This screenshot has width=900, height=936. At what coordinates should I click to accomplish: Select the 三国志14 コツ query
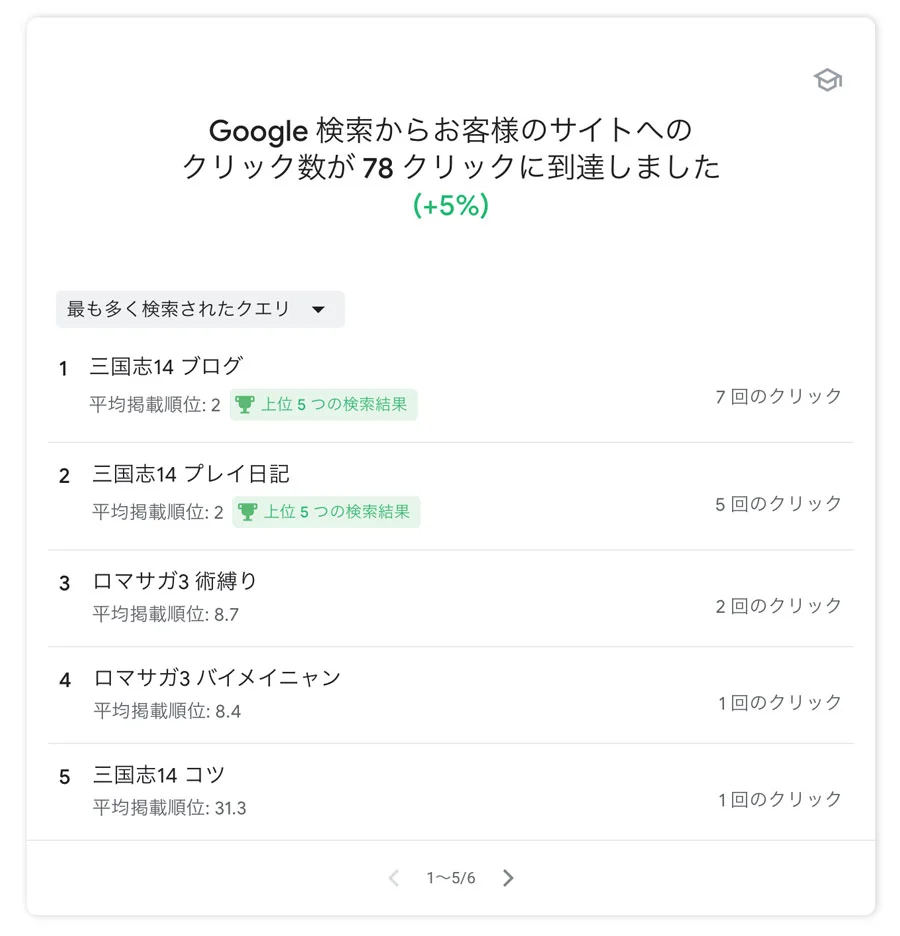coord(159,775)
